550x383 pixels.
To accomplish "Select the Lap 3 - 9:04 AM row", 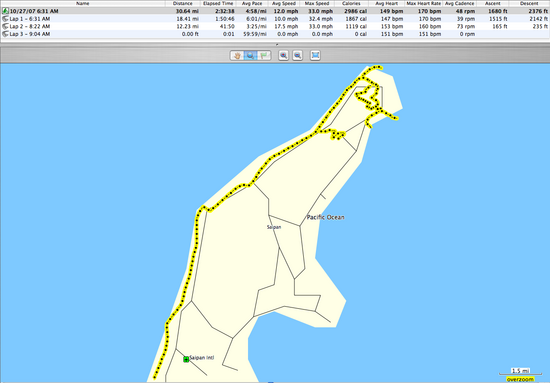I will 275,34.
